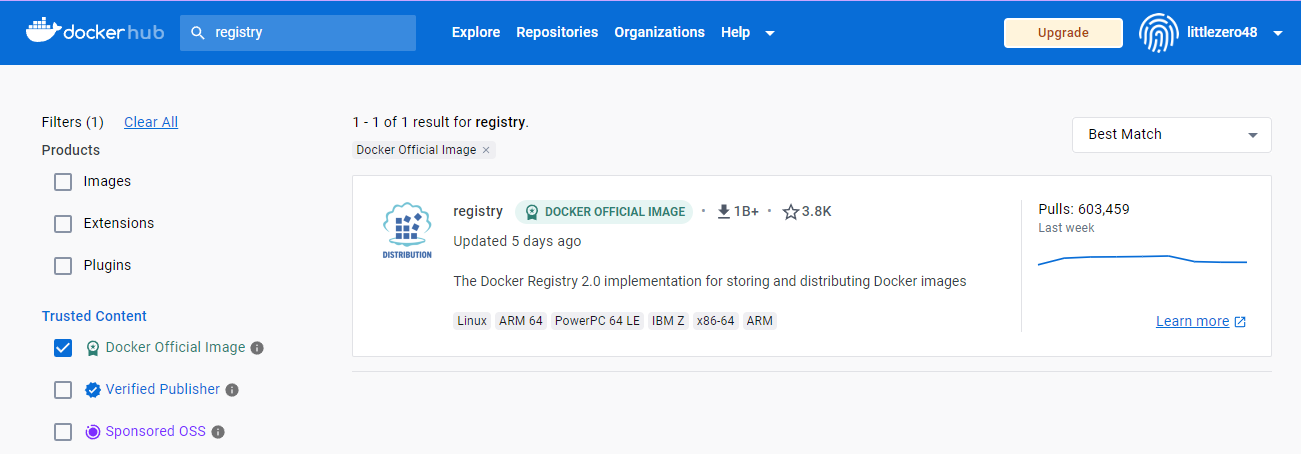The width and height of the screenshot is (1301, 454).
Task: Check the Images filter checkbox
Action: point(63,182)
